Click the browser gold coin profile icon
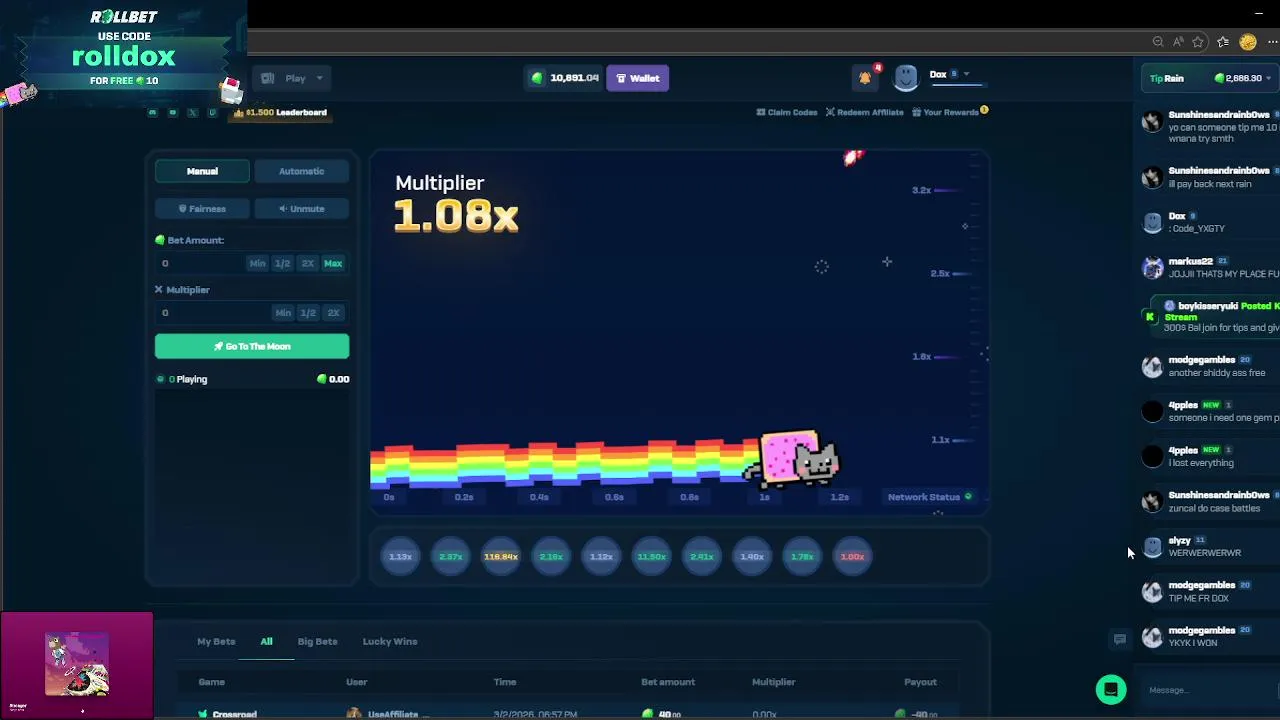Screen dimensions: 1280x720 1247,42
